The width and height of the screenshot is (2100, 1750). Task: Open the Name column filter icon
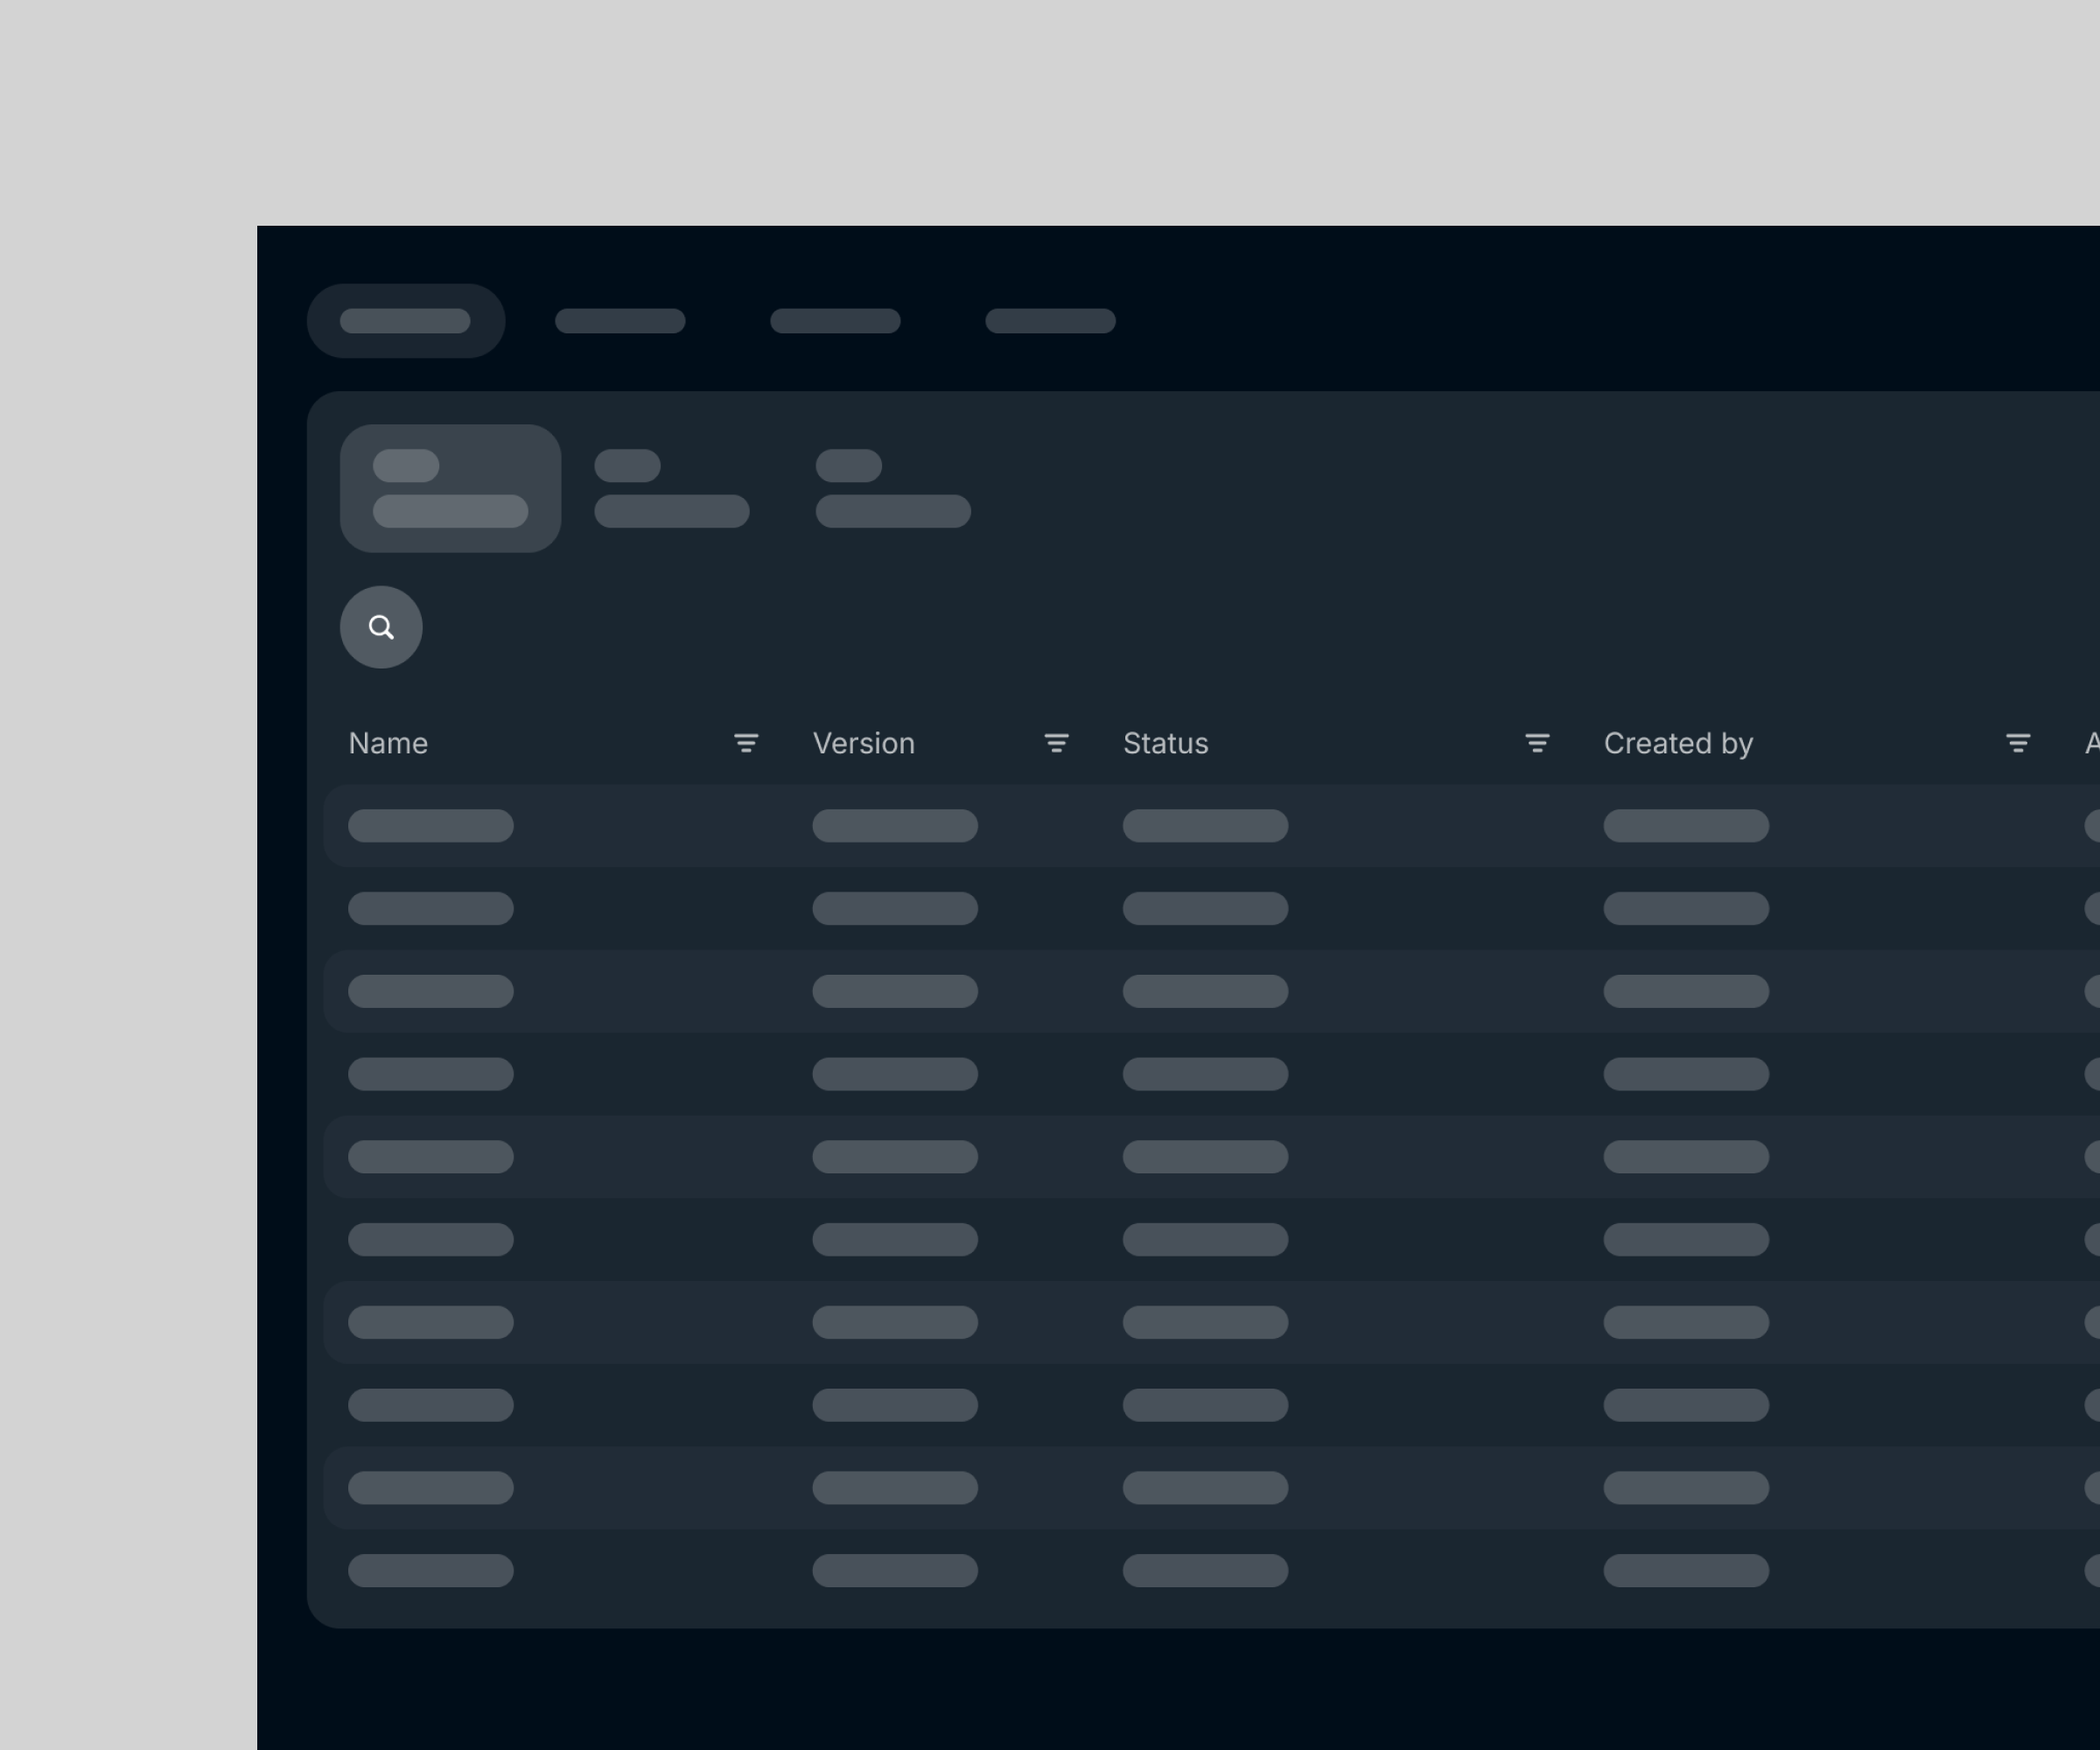[746, 743]
